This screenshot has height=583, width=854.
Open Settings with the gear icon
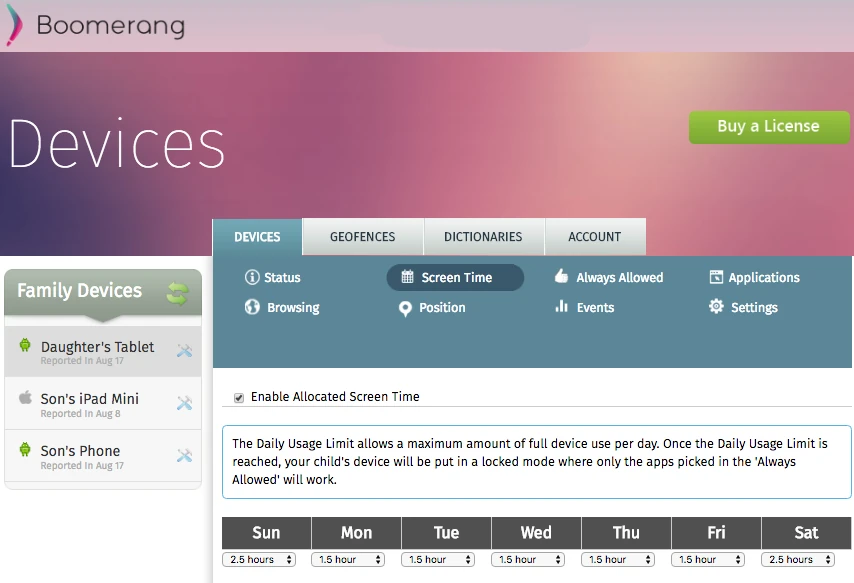(715, 308)
